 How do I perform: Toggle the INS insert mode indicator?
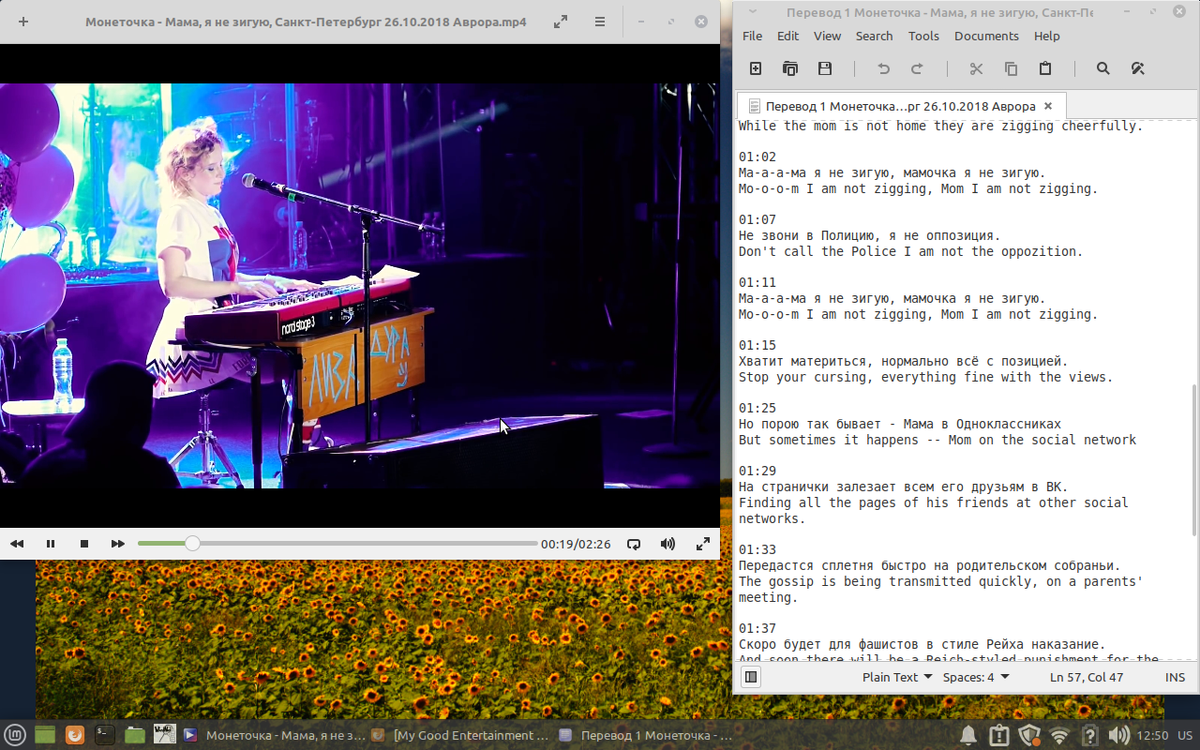pos(1175,677)
